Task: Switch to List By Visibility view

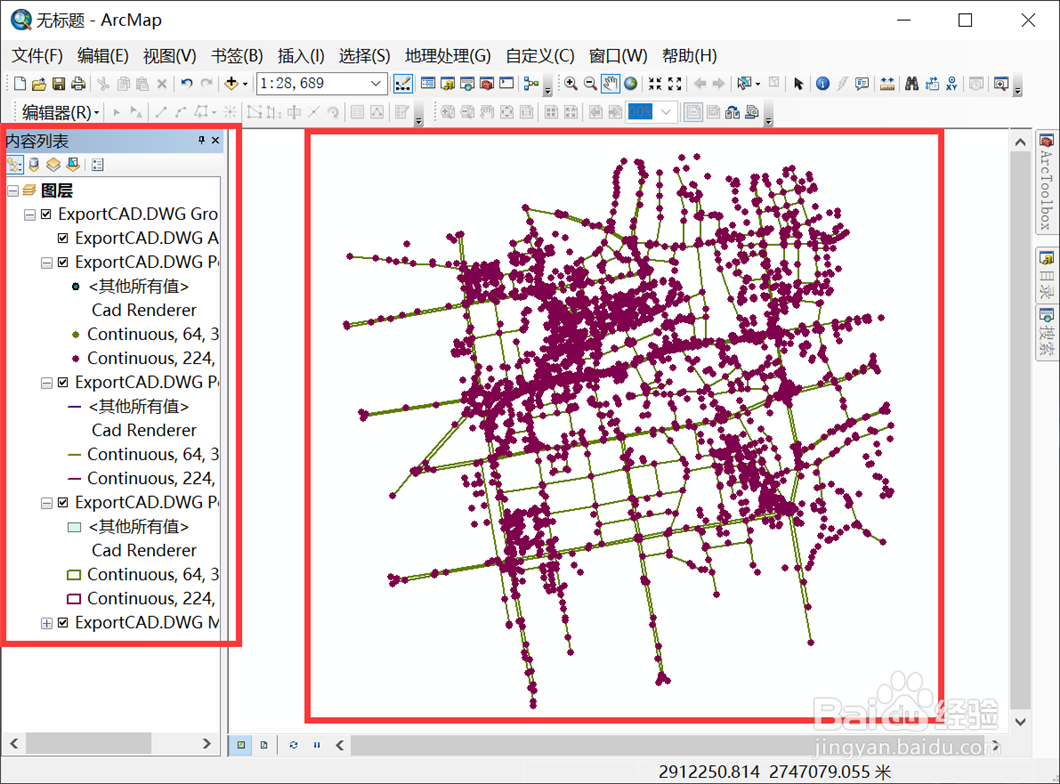Action: [x=53, y=164]
